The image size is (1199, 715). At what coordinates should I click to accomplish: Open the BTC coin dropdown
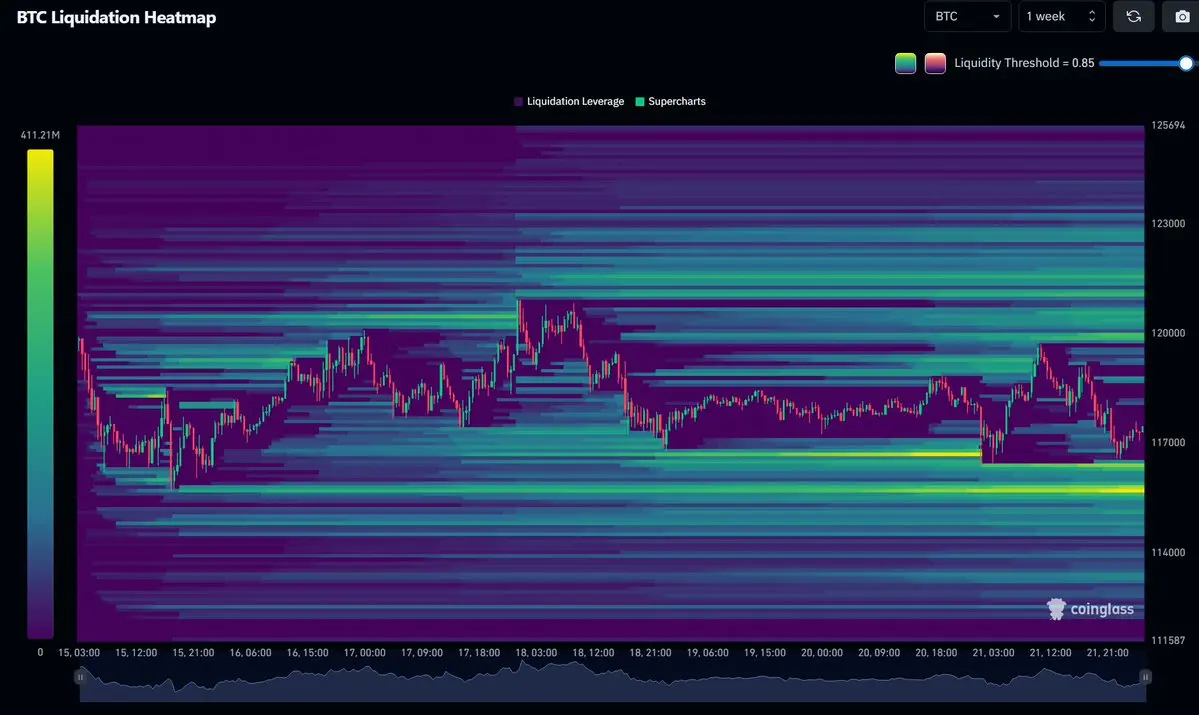[x=967, y=16]
